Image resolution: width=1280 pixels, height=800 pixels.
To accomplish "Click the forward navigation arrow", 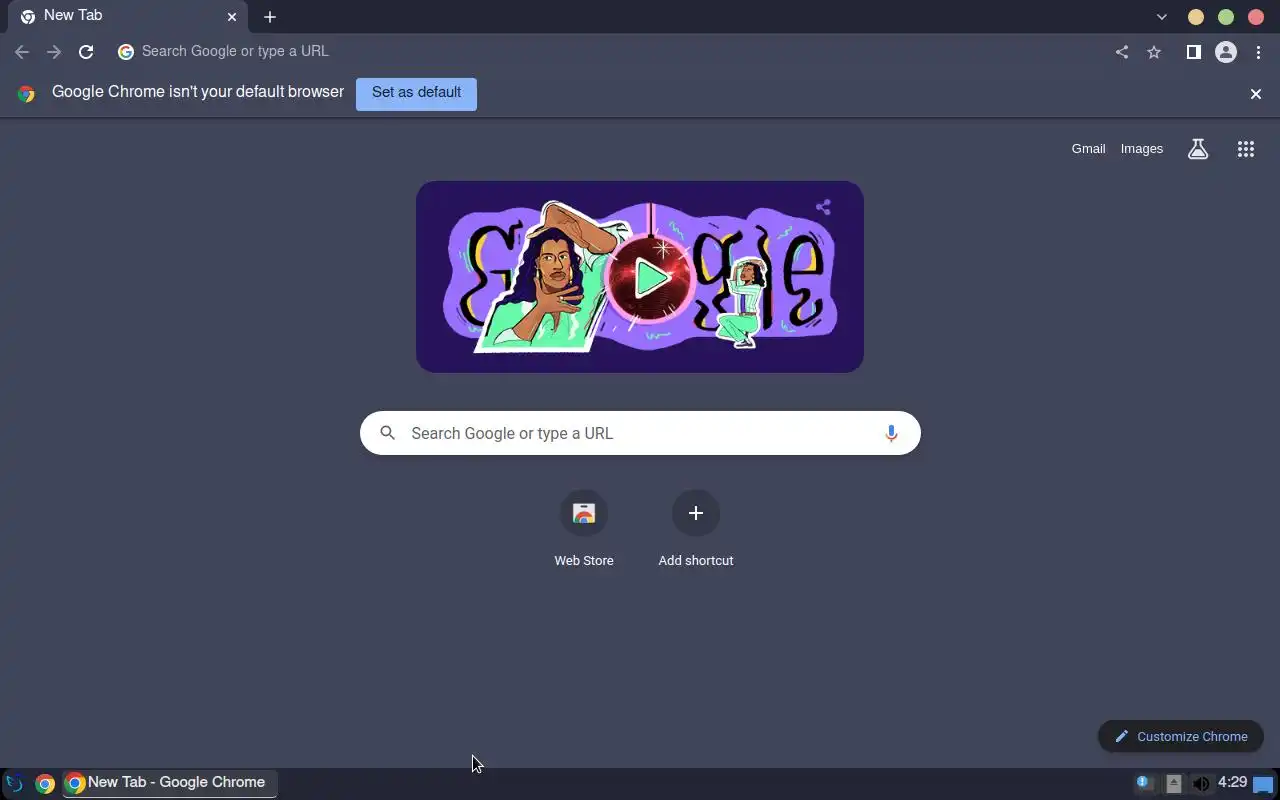I will tap(54, 52).
